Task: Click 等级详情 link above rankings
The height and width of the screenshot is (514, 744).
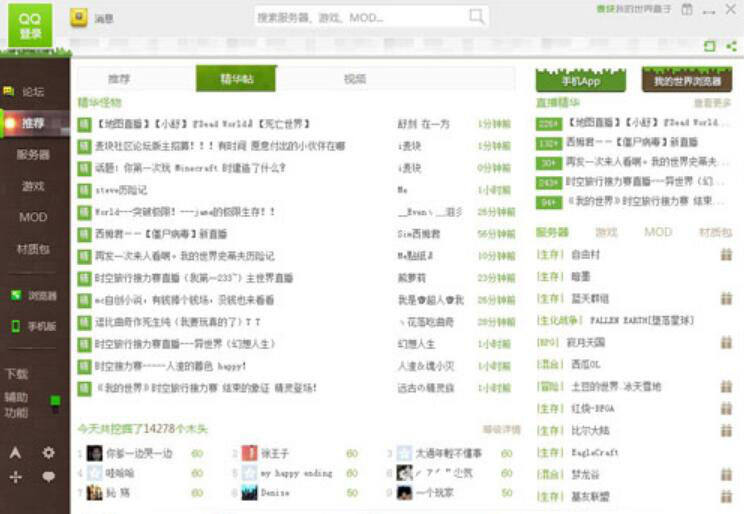Action: [502, 429]
